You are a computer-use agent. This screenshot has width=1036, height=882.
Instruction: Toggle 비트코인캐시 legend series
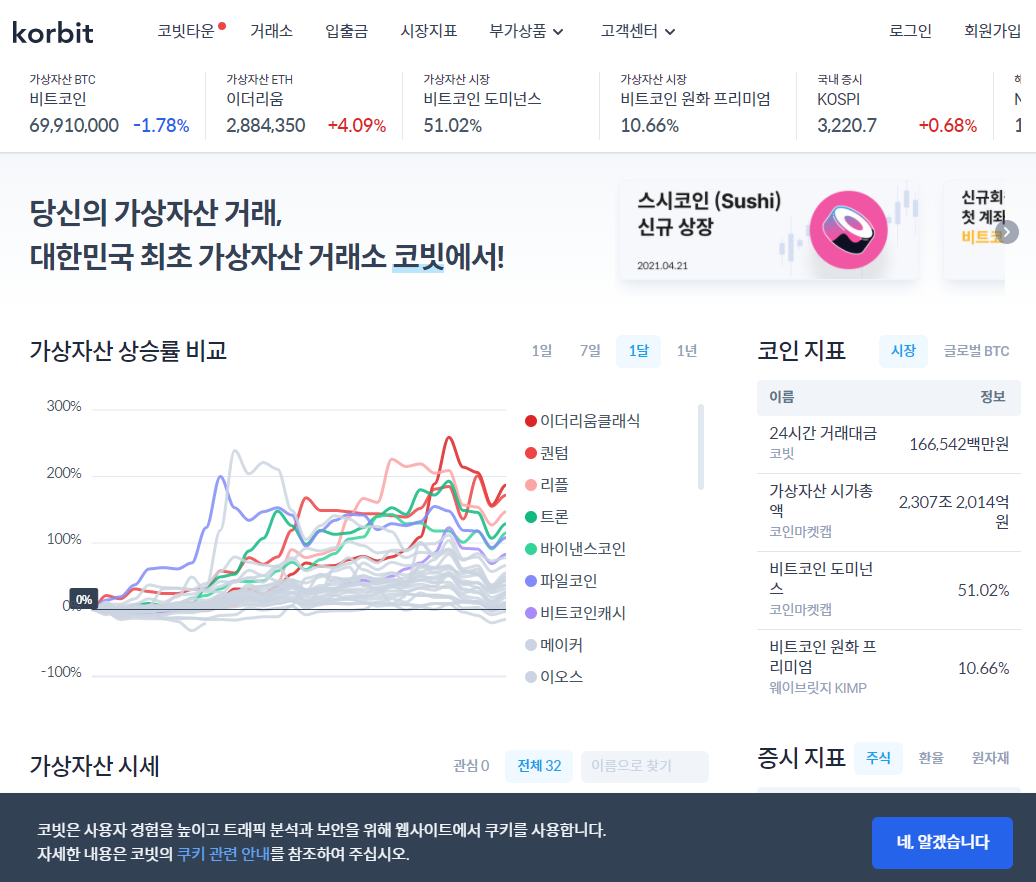click(575, 612)
